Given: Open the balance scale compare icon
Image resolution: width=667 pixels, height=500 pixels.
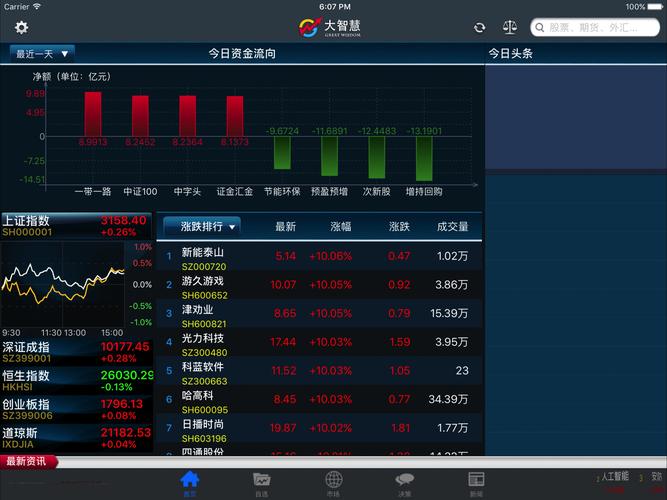Looking at the screenshot, I should coord(510,28).
